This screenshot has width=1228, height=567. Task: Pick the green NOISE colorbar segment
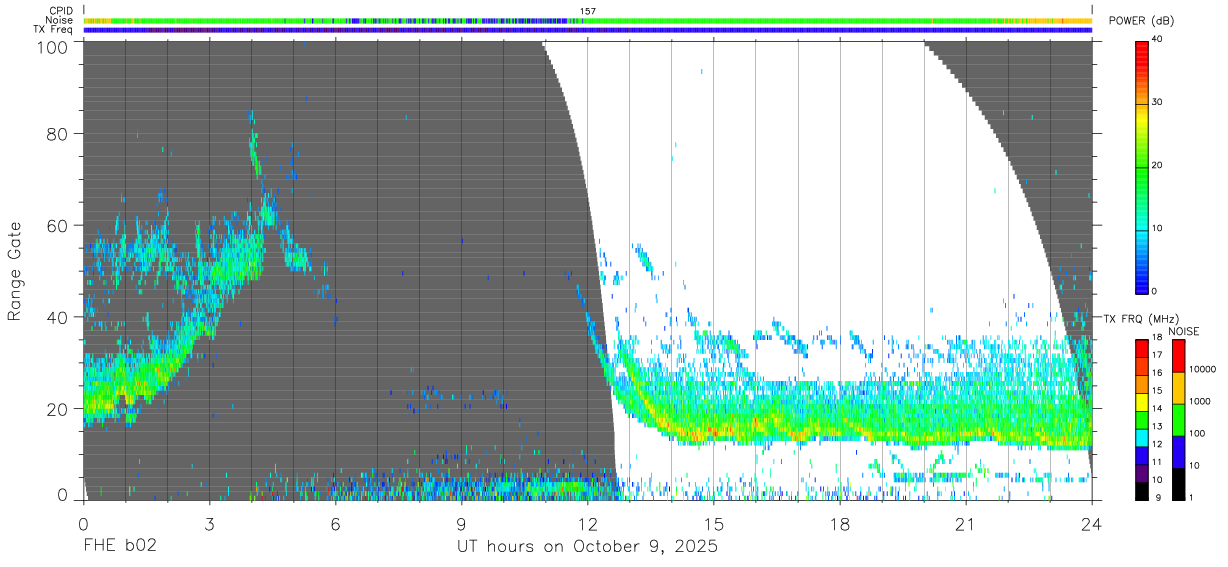(x=1178, y=419)
